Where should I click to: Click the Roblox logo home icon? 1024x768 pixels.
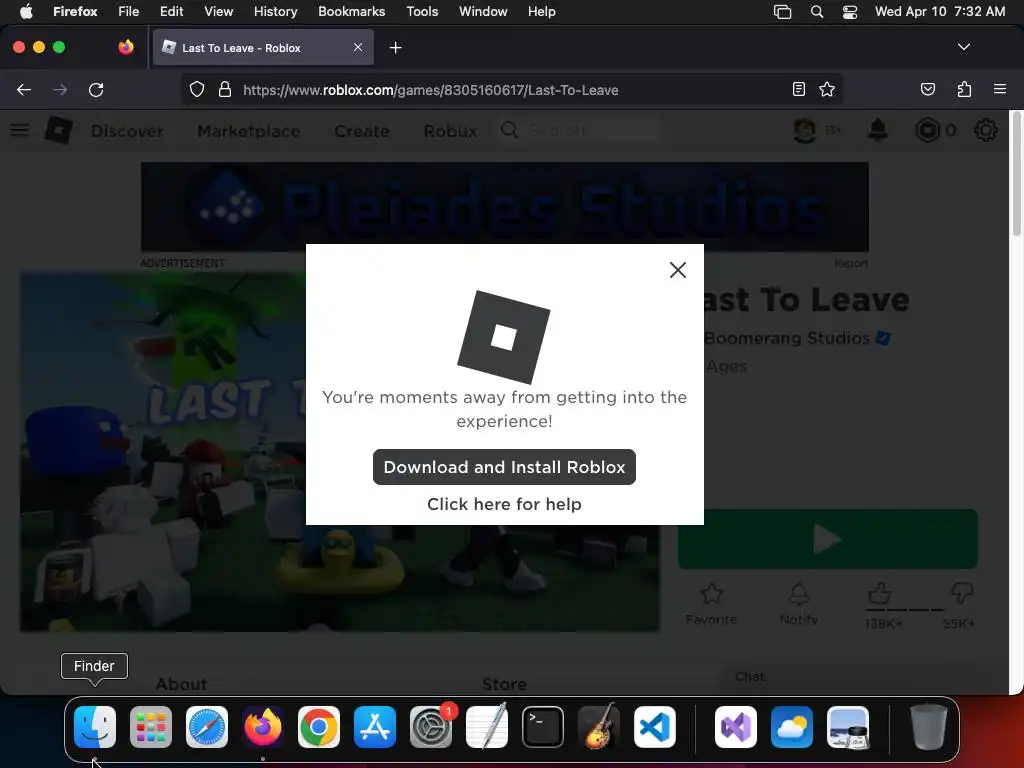(x=58, y=130)
